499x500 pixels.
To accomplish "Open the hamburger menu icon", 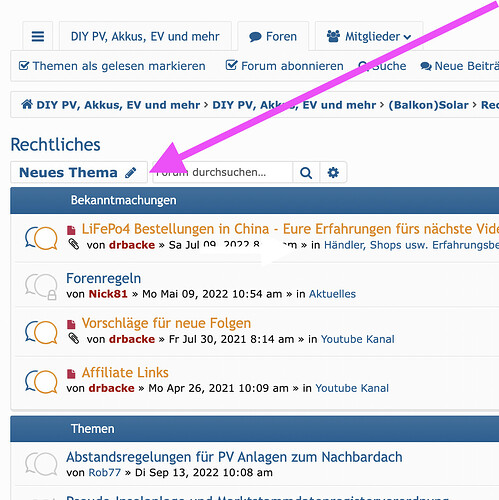I will [x=38, y=36].
